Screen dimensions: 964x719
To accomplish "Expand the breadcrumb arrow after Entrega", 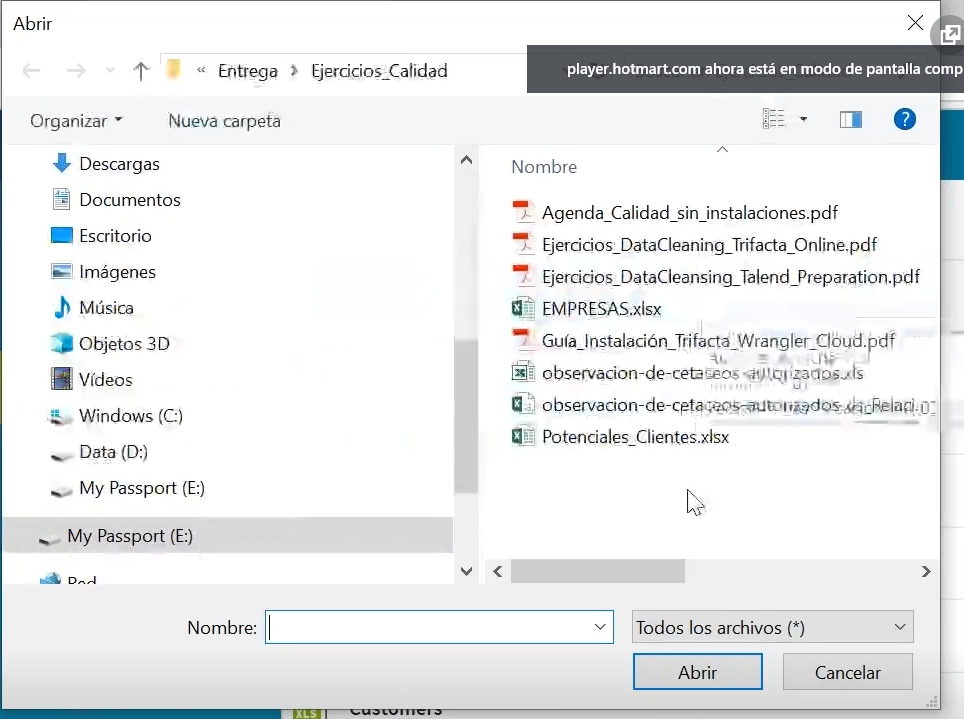I will [x=294, y=71].
